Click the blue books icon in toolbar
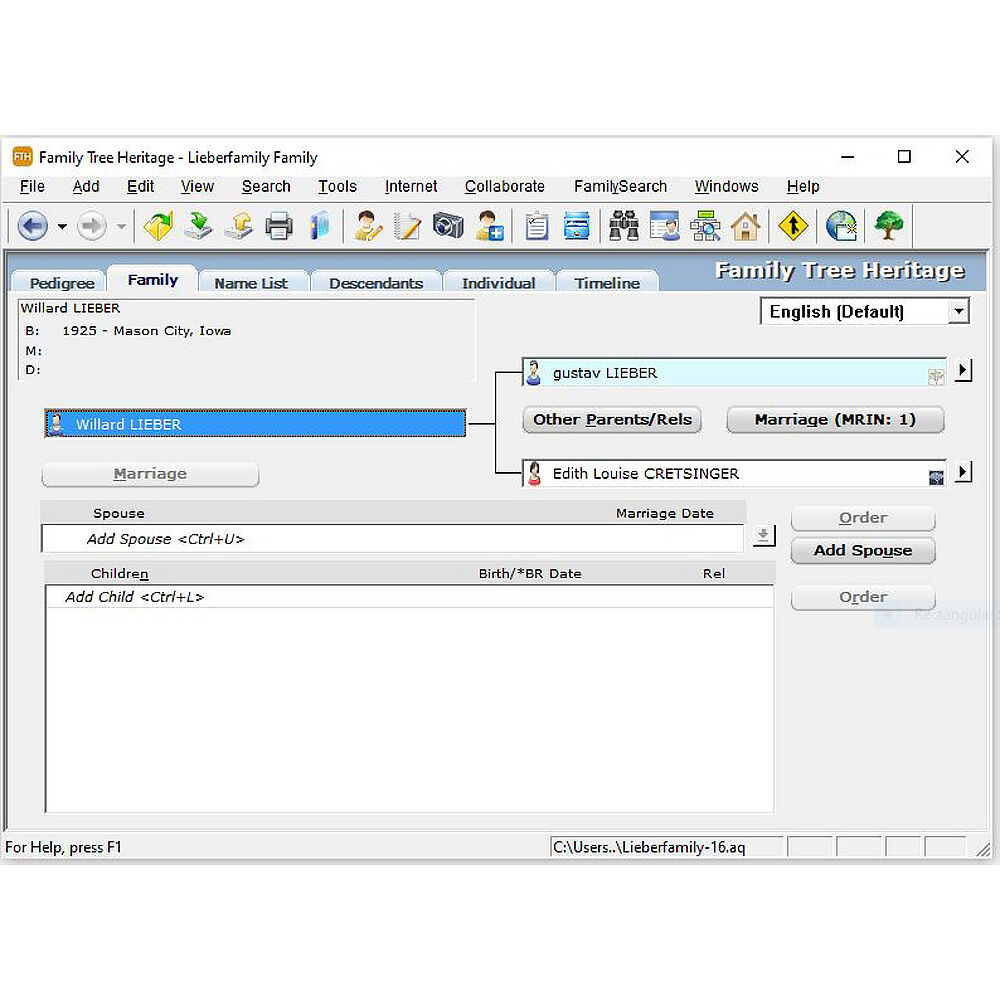Image resolution: width=1000 pixels, height=1000 pixels. tap(319, 226)
